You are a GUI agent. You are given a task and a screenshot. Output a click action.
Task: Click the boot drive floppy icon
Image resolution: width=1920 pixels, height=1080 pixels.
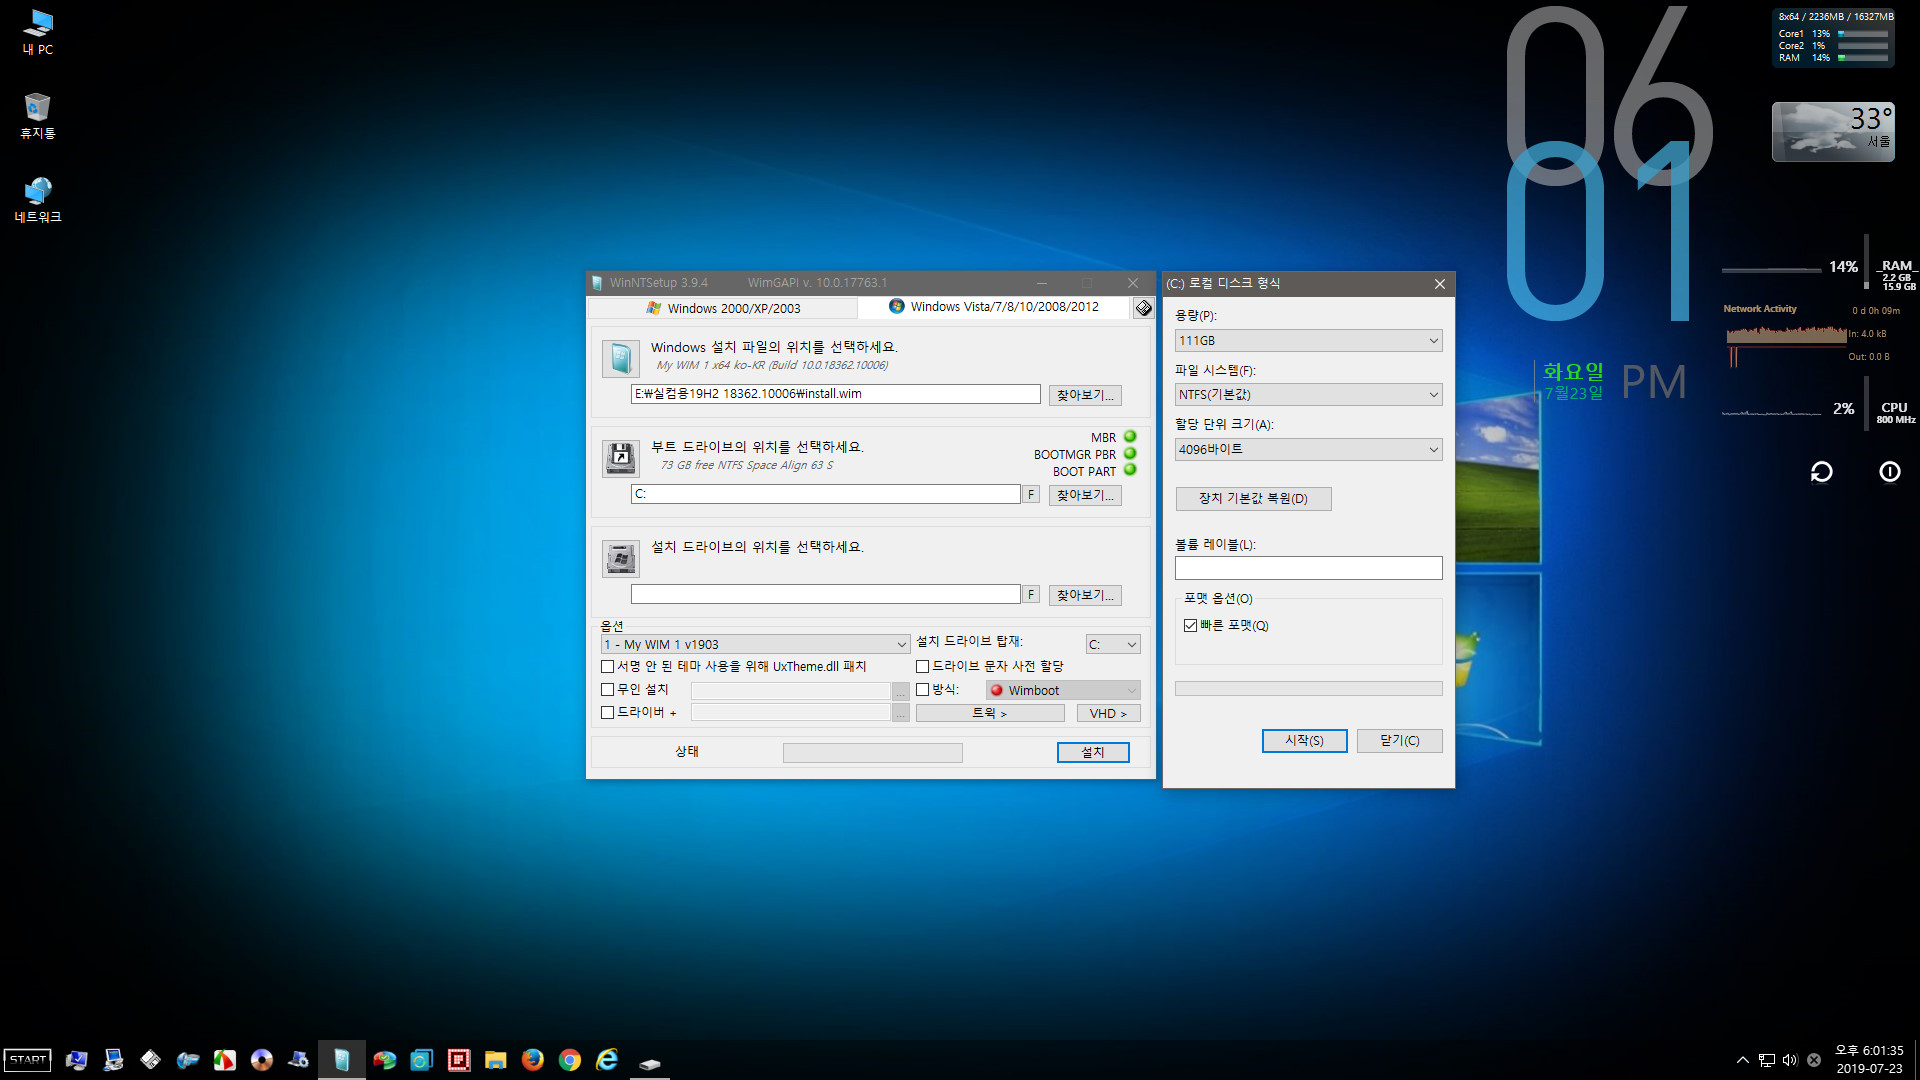tap(620, 458)
